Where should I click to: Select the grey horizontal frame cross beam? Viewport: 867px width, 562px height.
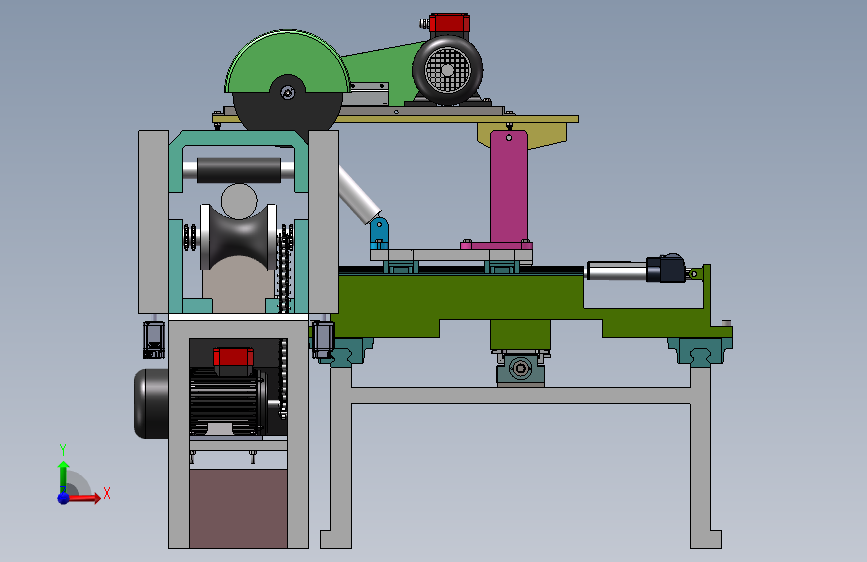click(x=520, y=395)
